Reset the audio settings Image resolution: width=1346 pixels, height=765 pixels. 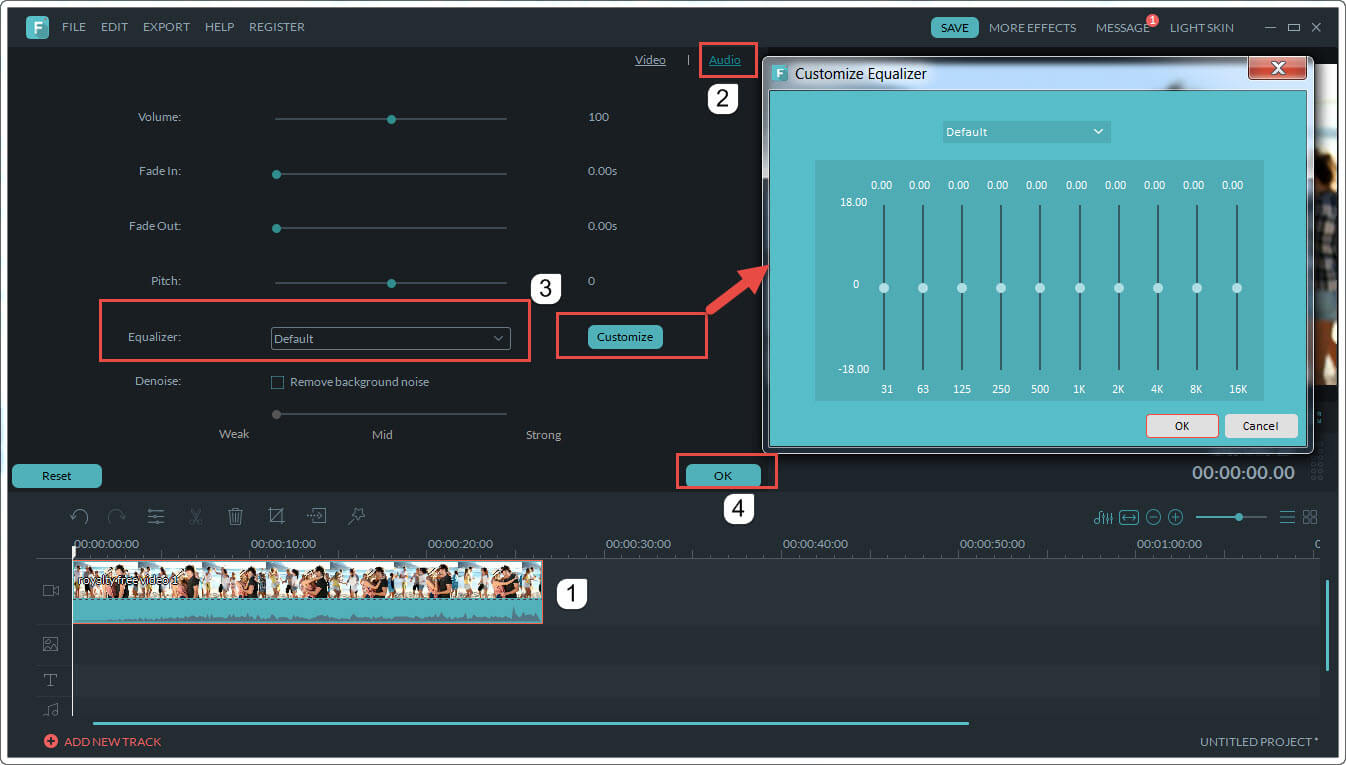[x=57, y=476]
